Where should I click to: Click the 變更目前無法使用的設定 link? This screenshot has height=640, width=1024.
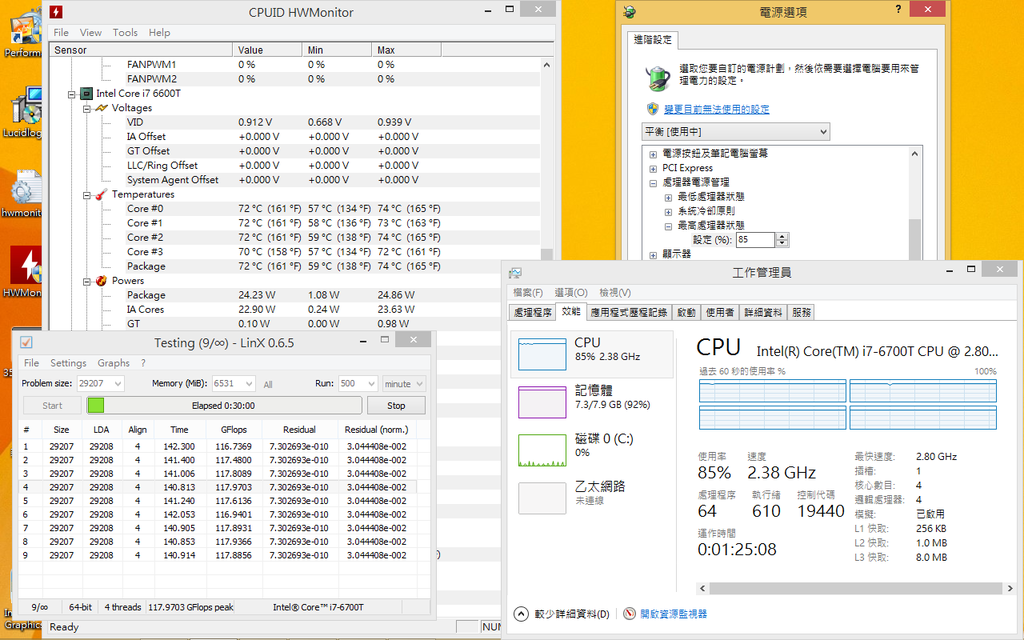tap(716, 109)
